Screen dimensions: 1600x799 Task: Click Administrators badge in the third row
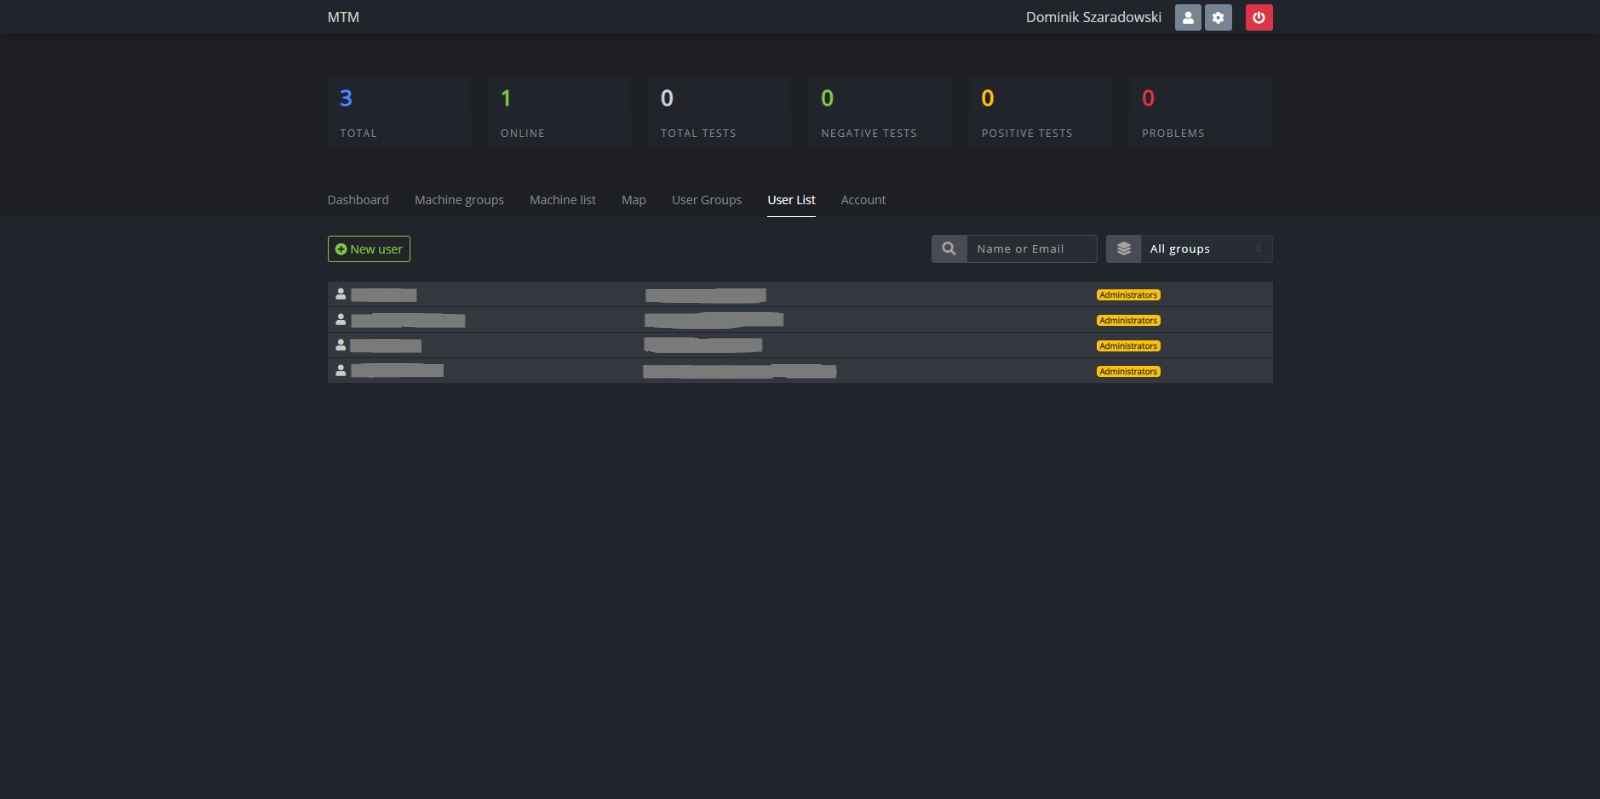[x=1128, y=346]
